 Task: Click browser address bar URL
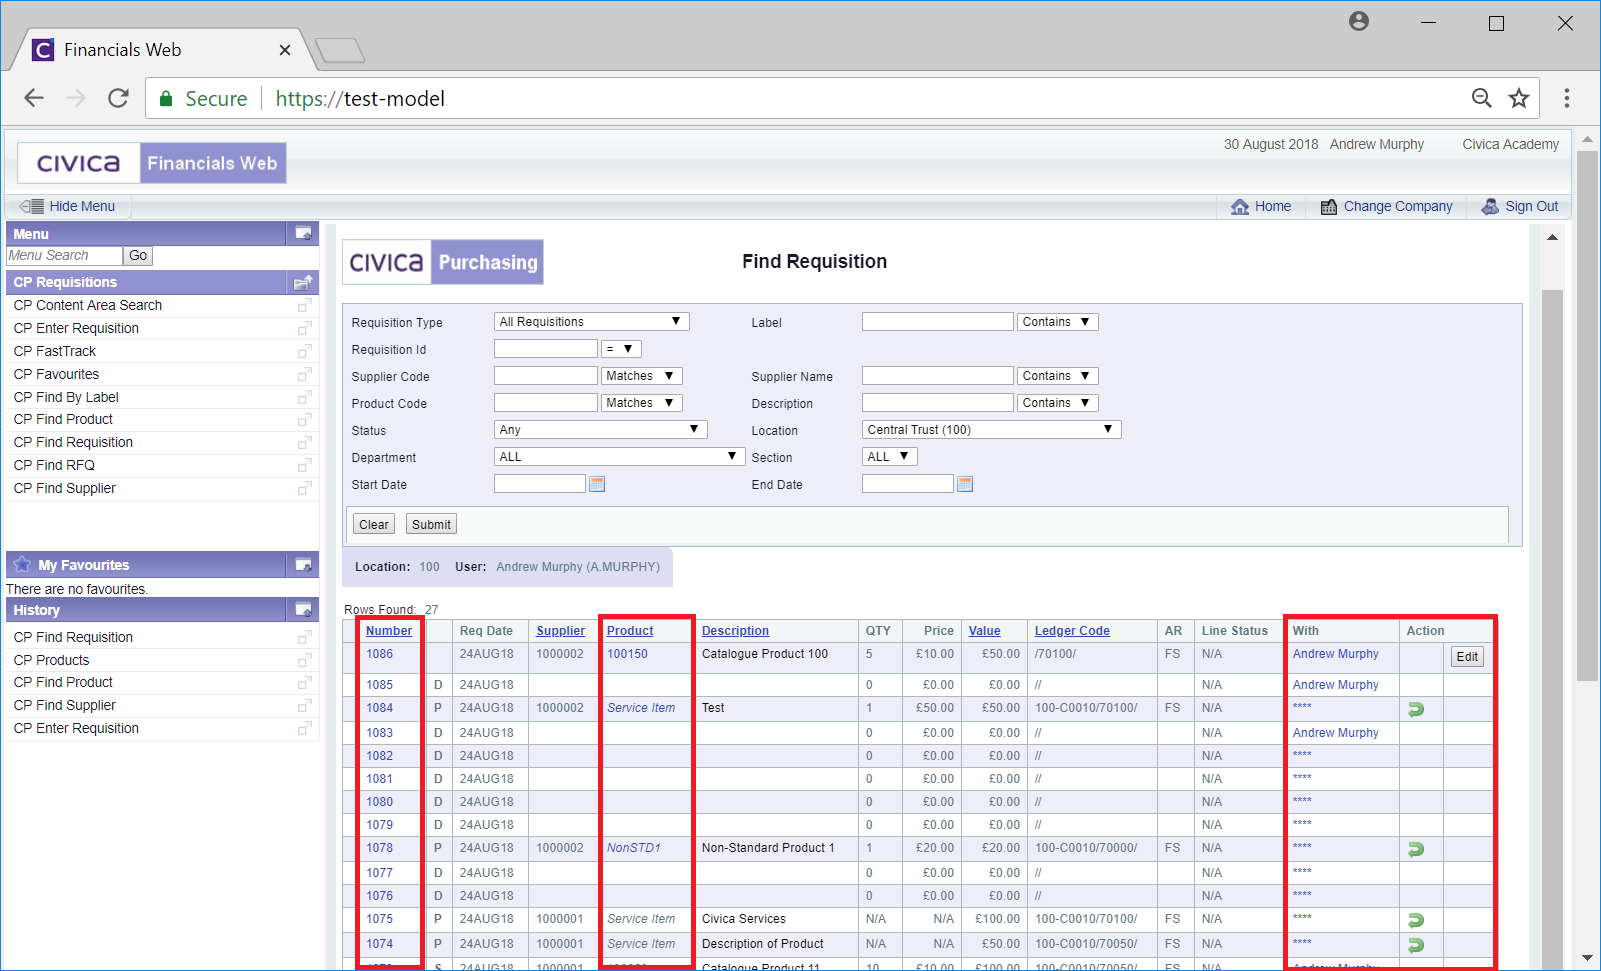point(360,98)
